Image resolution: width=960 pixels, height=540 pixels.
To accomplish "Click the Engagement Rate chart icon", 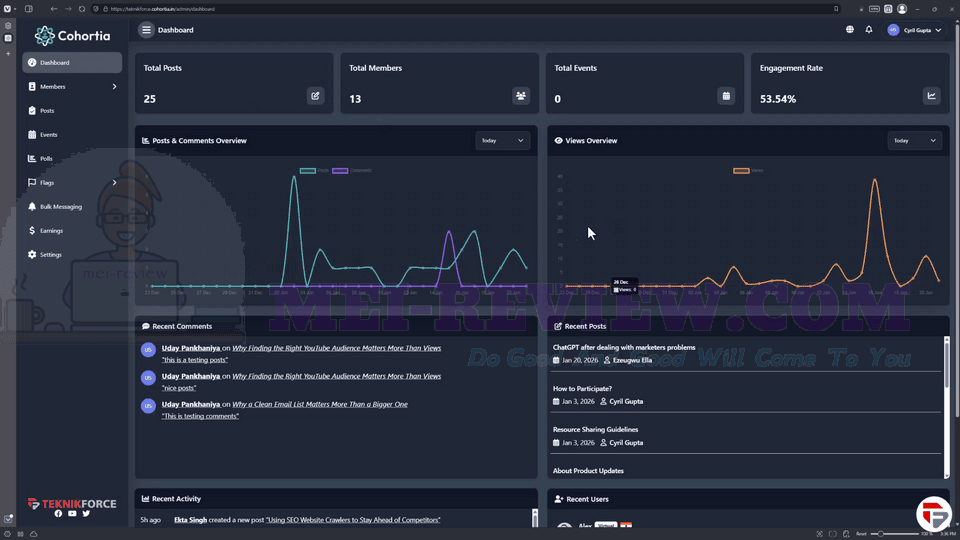I will coord(932,96).
